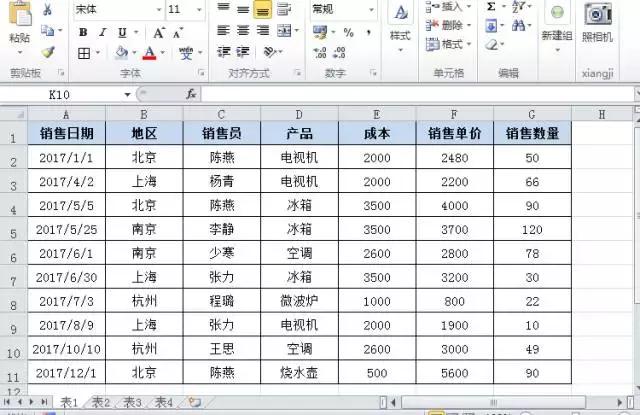
Task: Click the fx insert function icon
Action: point(191,94)
